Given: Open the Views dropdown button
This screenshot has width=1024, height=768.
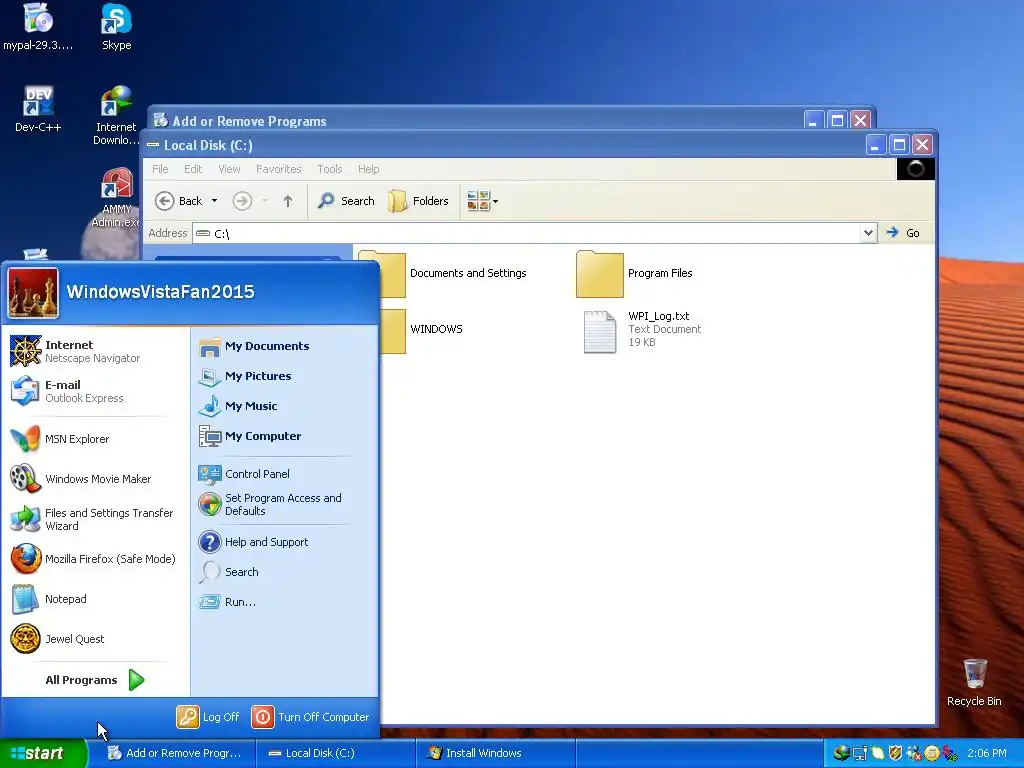Looking at the screenshot, I should pos(483,201).
